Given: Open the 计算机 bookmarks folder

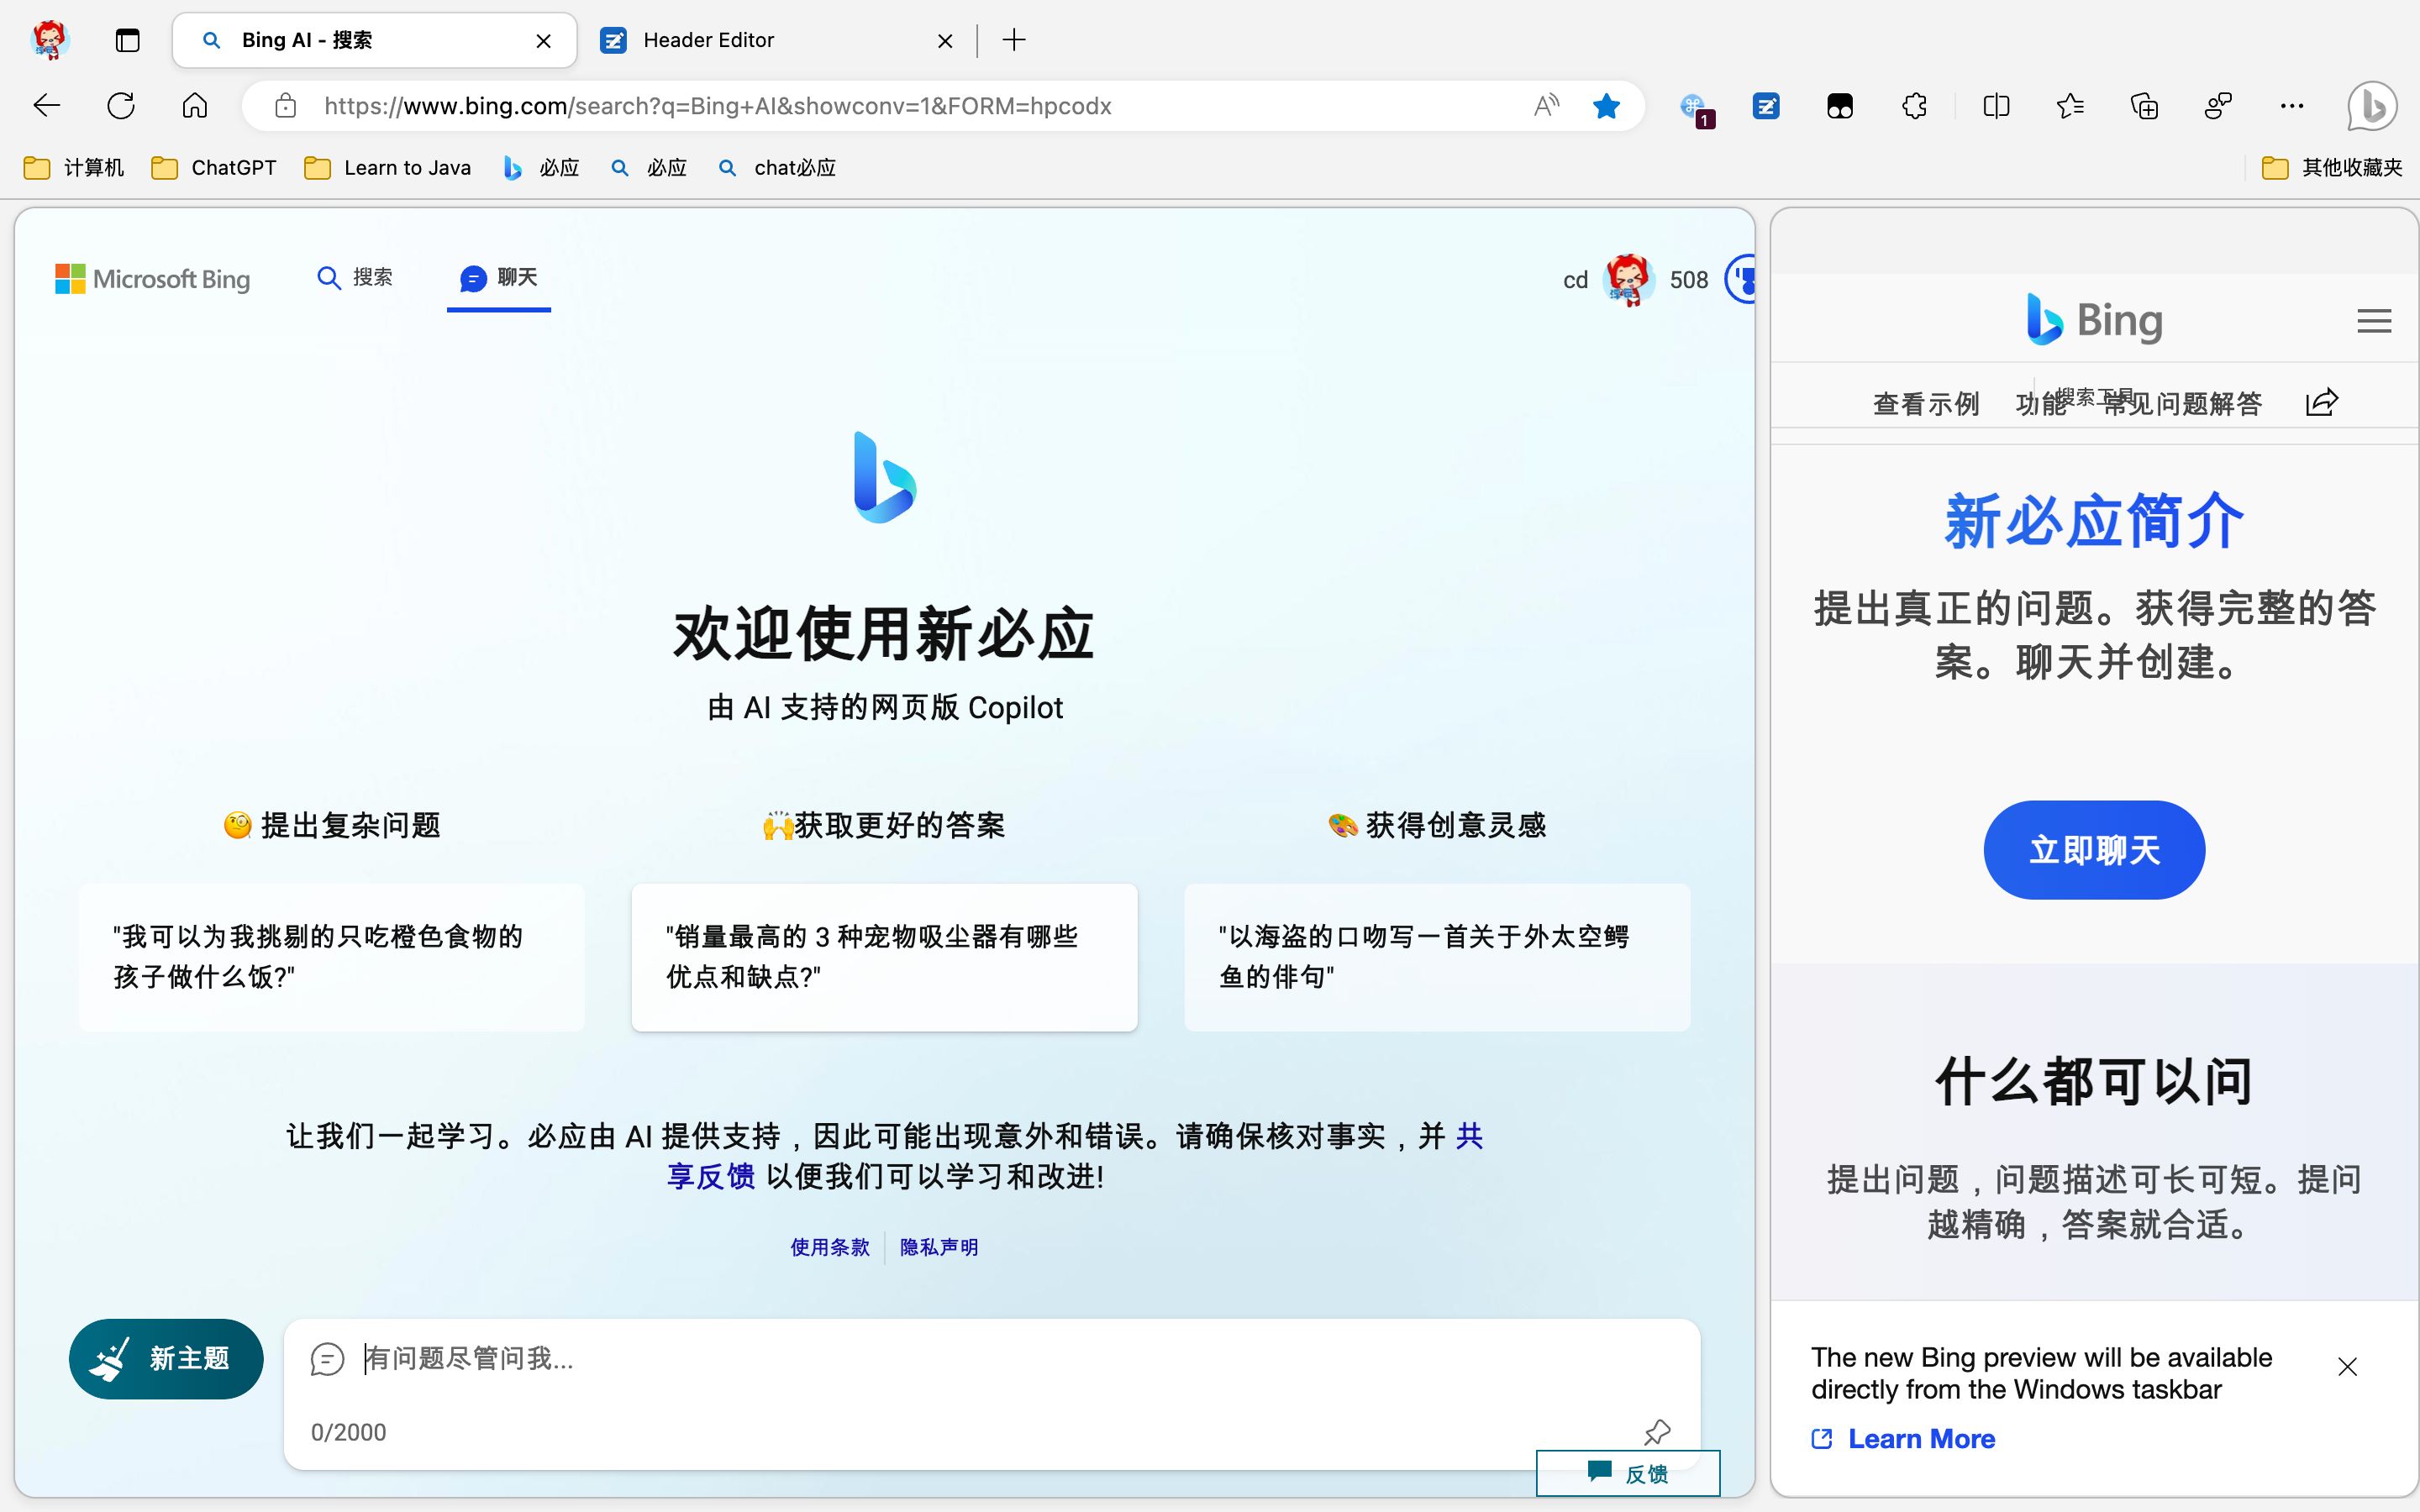Looking at the screenshot, I should pyautogui.click(x=74, y=168).
